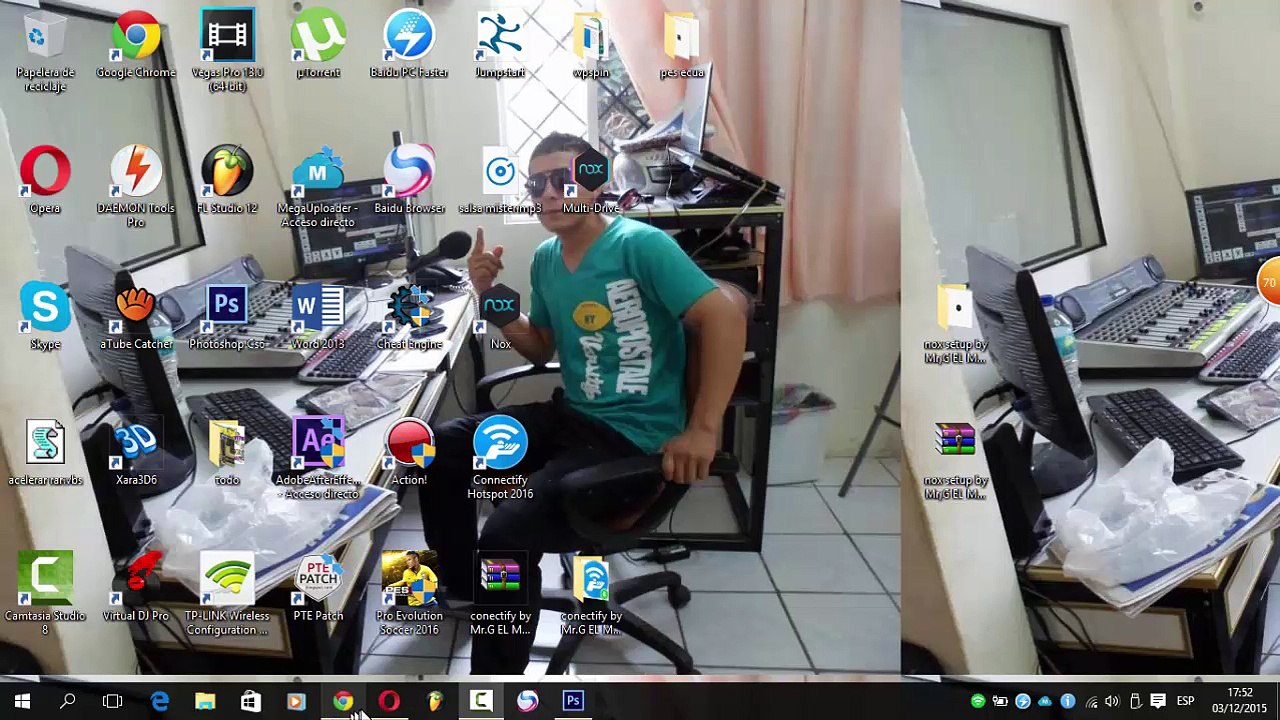
Task: Select the Cheat Engine desktop icon
Action: click(409, 310)
